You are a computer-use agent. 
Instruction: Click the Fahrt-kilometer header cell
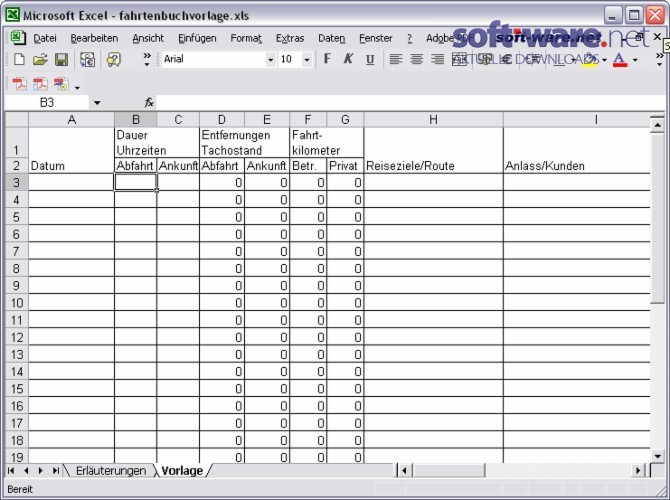pos(327,142)
